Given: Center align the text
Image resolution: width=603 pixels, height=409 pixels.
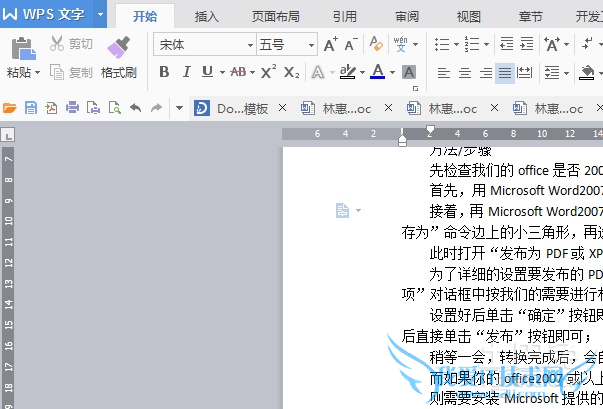Looking at the screenshot, I should (x=465, y=72).
